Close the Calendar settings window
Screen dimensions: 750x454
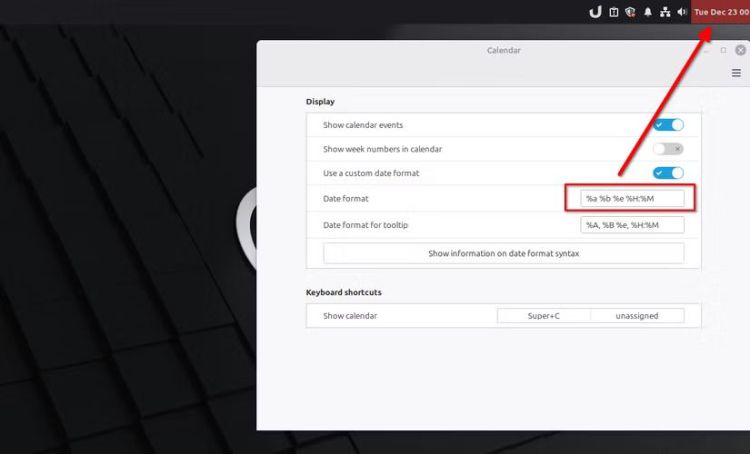[x=741, y=50]
